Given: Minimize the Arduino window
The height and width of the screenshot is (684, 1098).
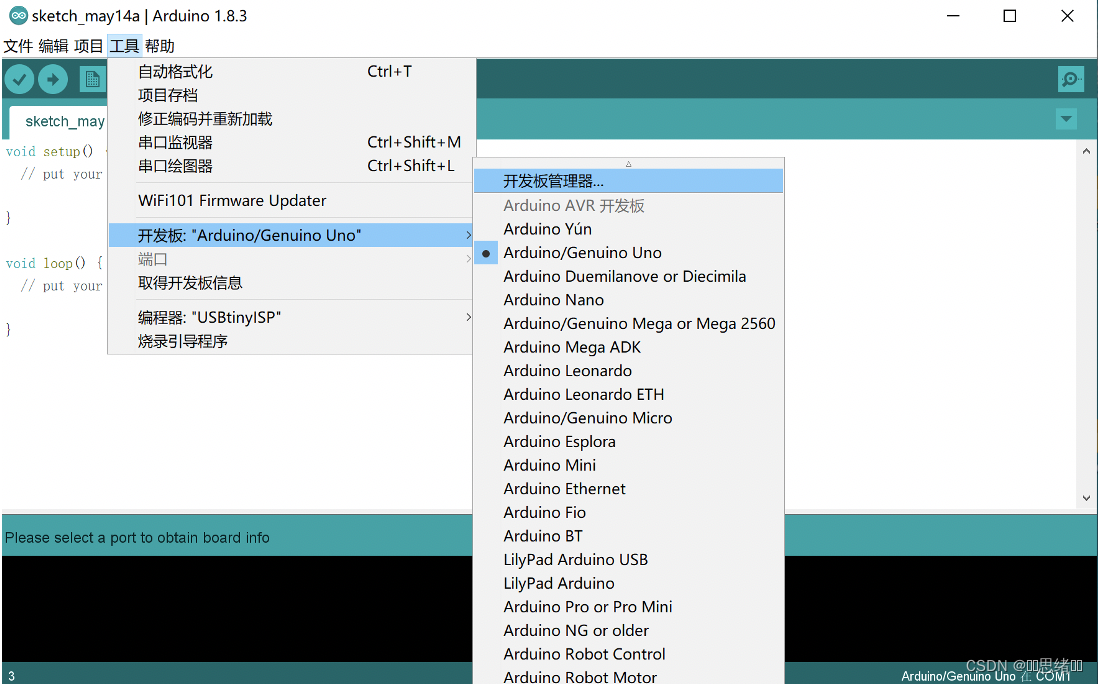Looking at the screenshot, I should 953,15.
